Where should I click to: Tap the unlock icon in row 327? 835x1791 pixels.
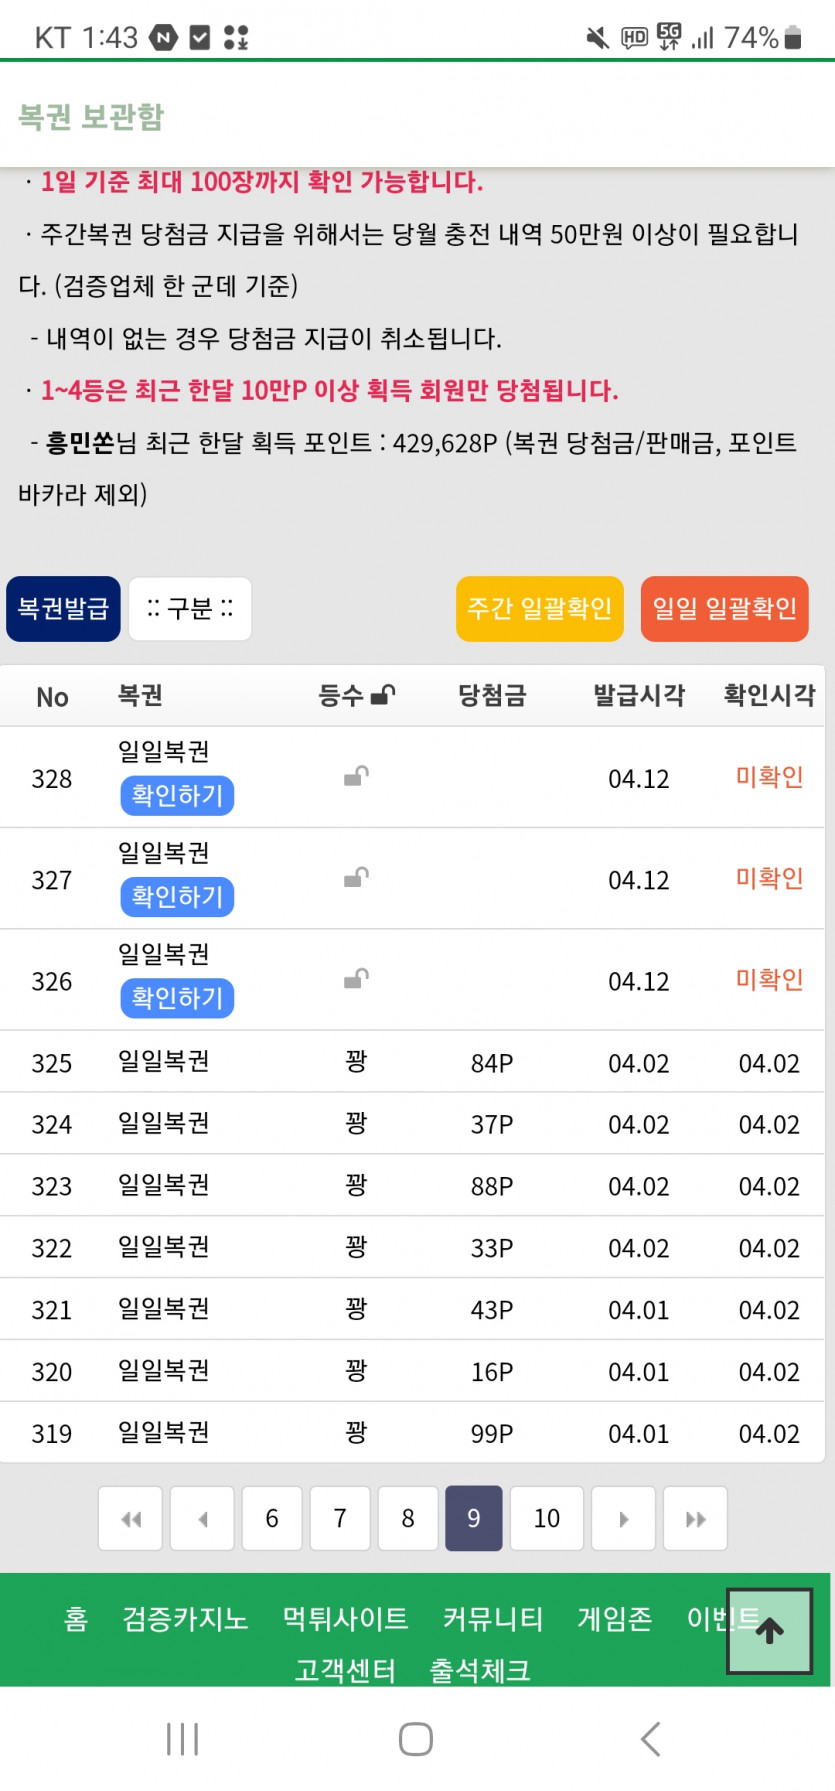pyautogui.click(x=356, y=878)
